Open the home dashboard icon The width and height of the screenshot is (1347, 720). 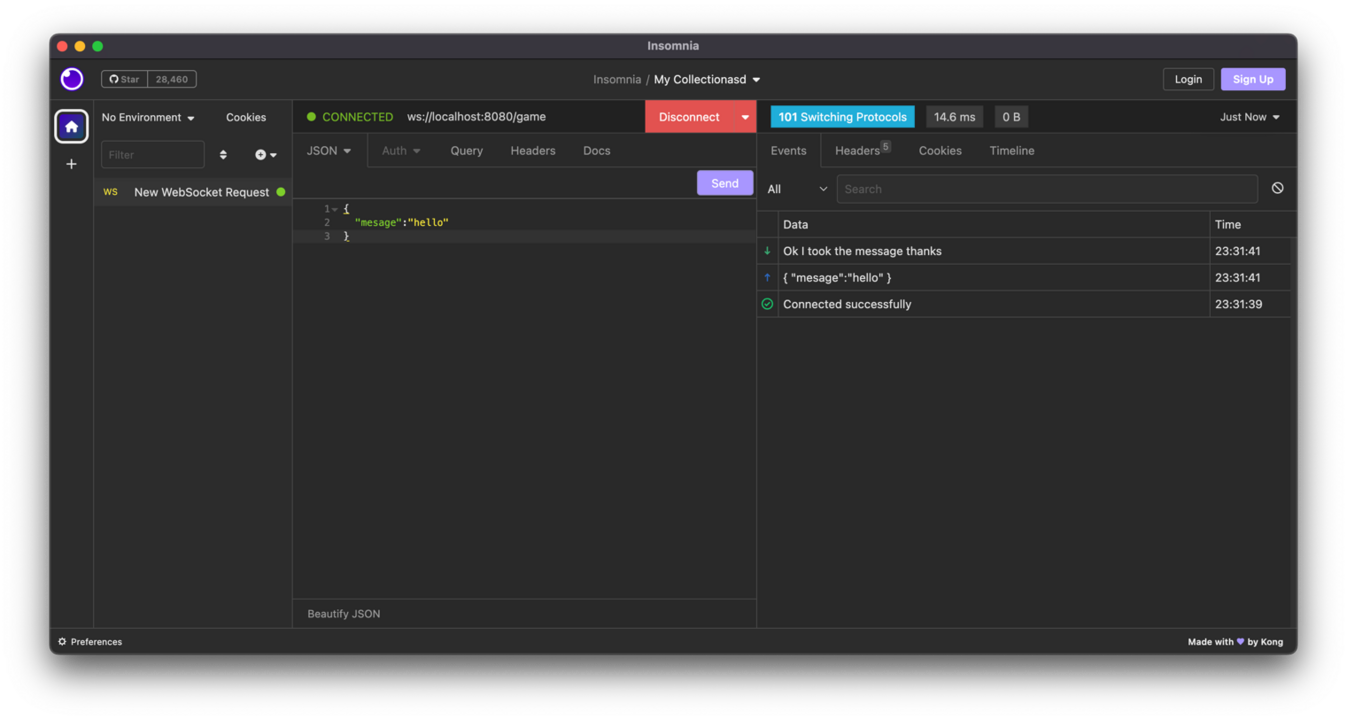point(71,127)
